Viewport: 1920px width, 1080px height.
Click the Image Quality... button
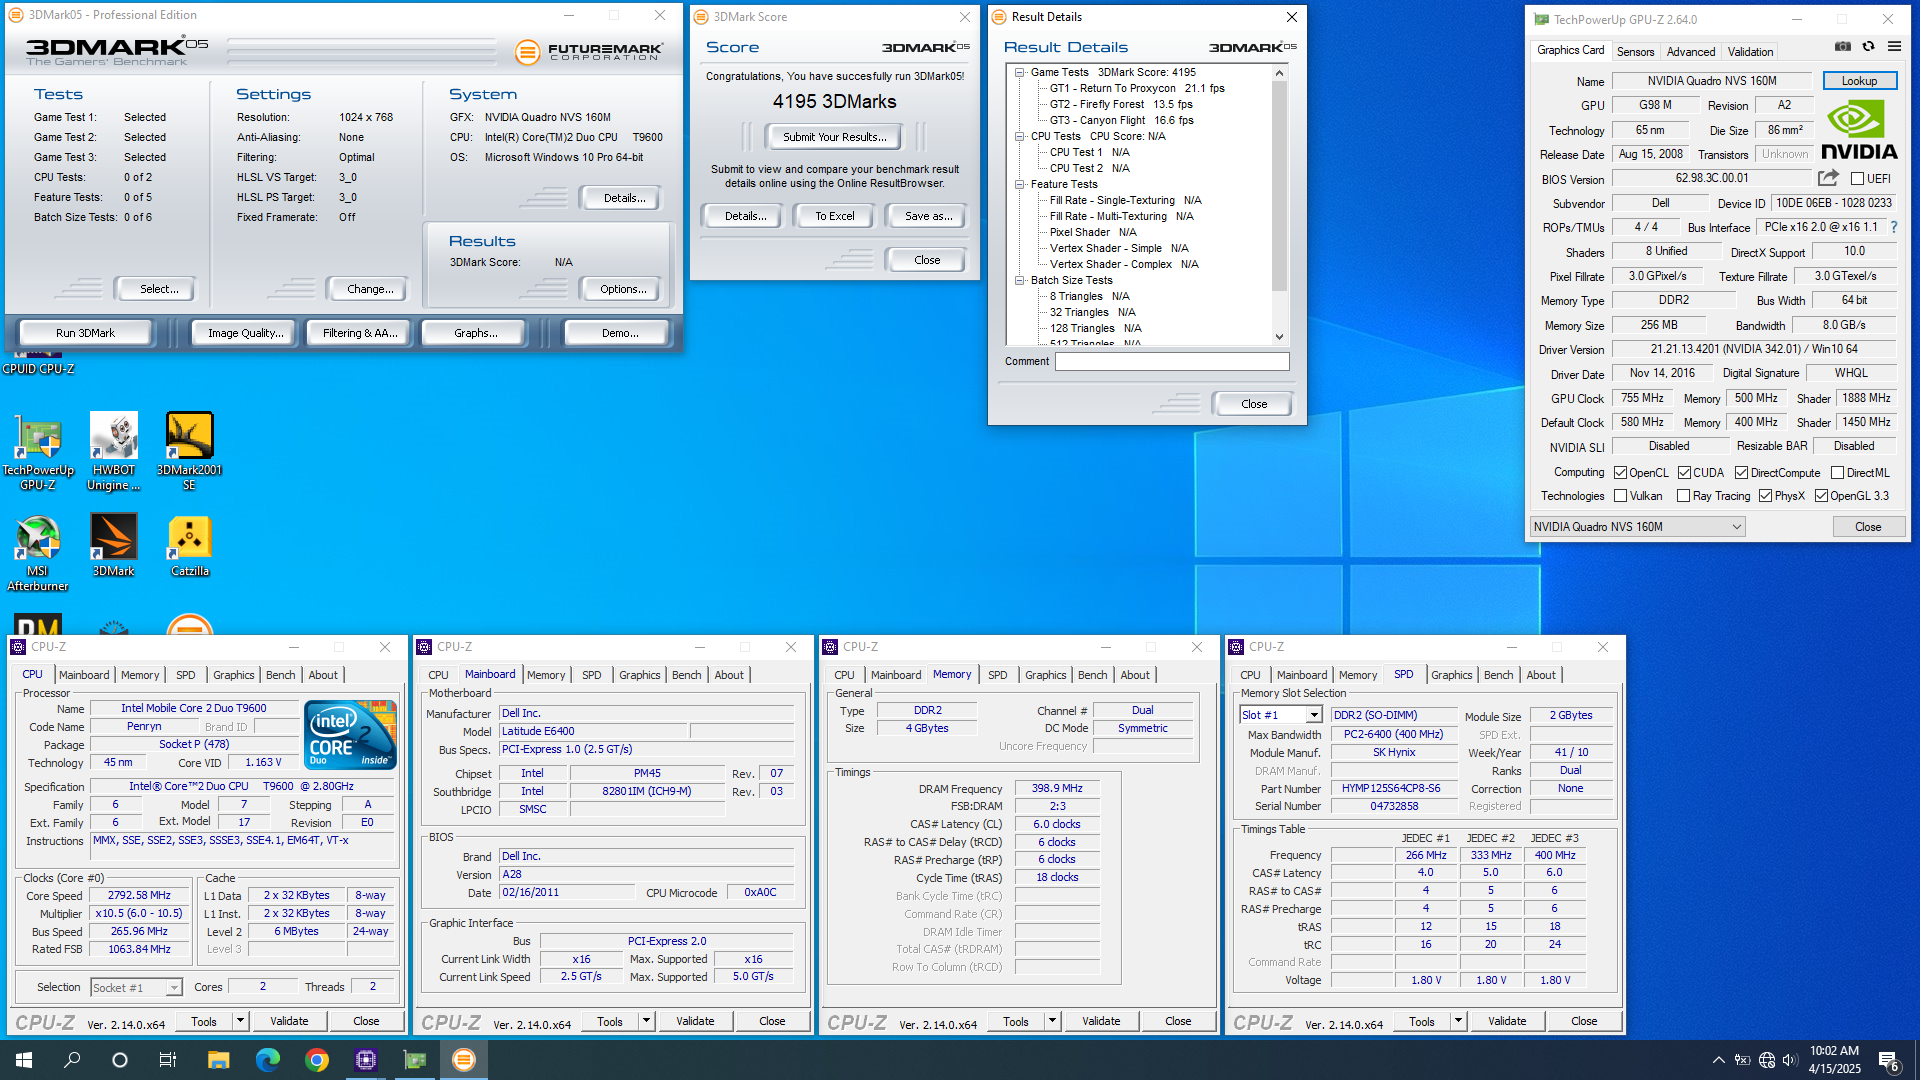[x=245, y=333]
